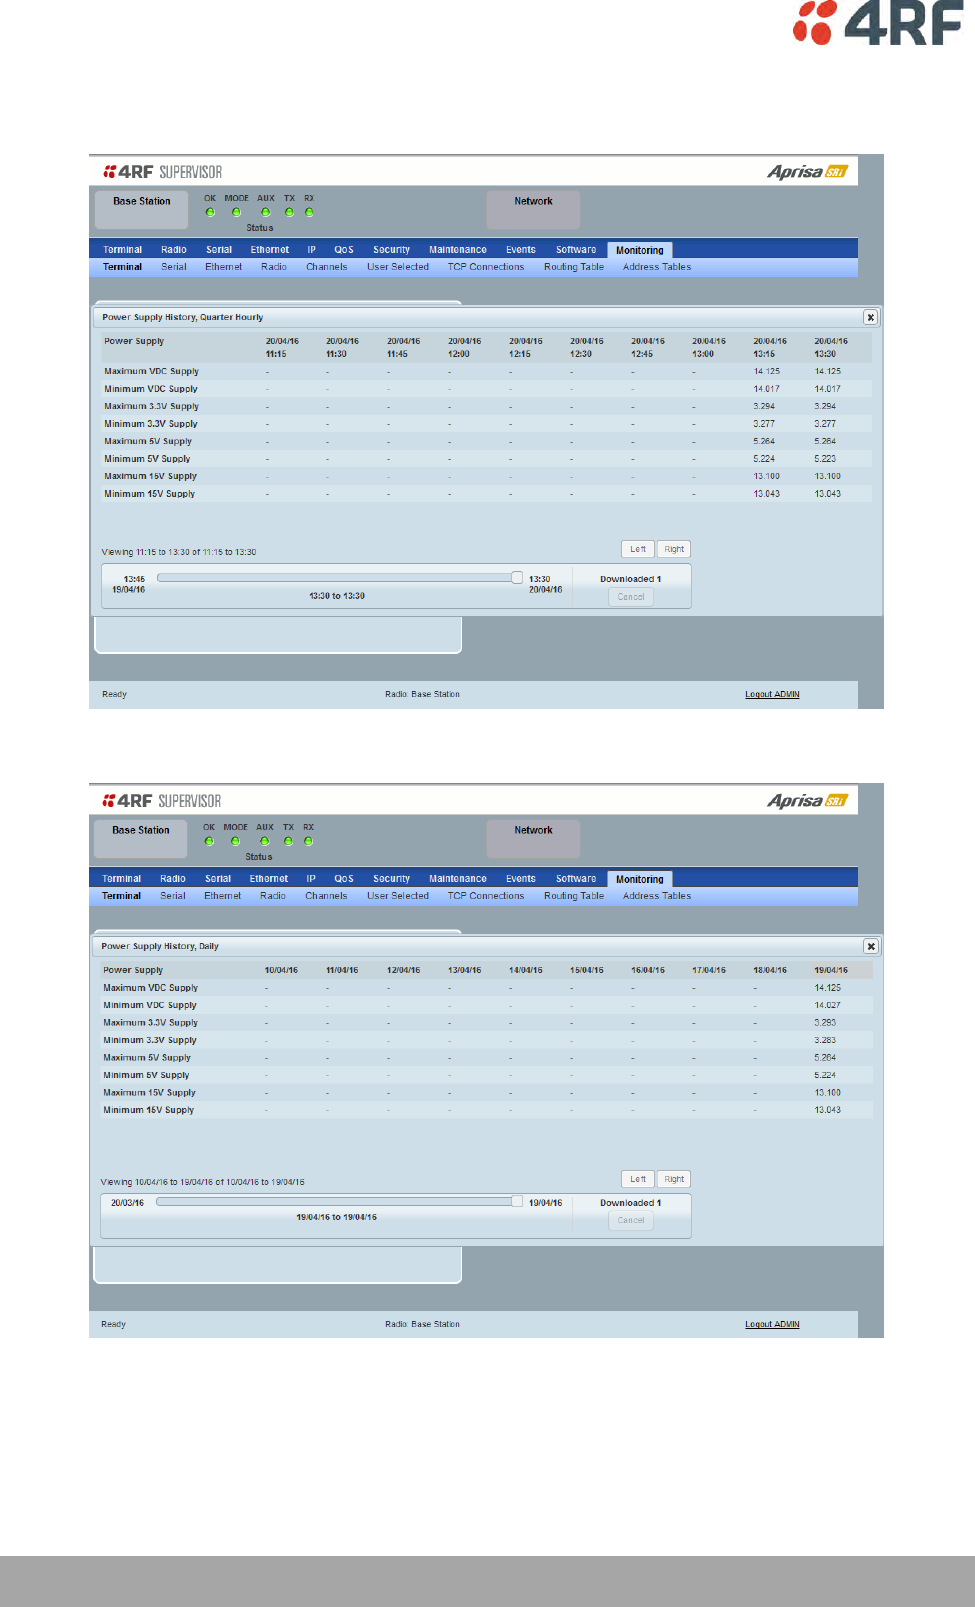Click the time range slider handle in Quarter Hourly panel

point(517,578)
